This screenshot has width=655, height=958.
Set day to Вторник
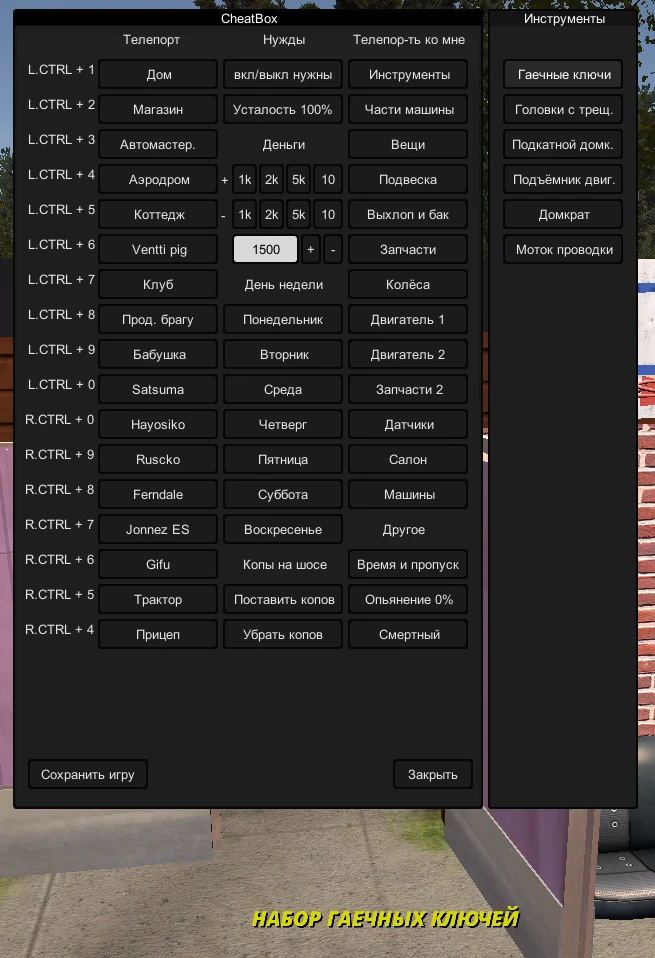[x=283, y=354]
